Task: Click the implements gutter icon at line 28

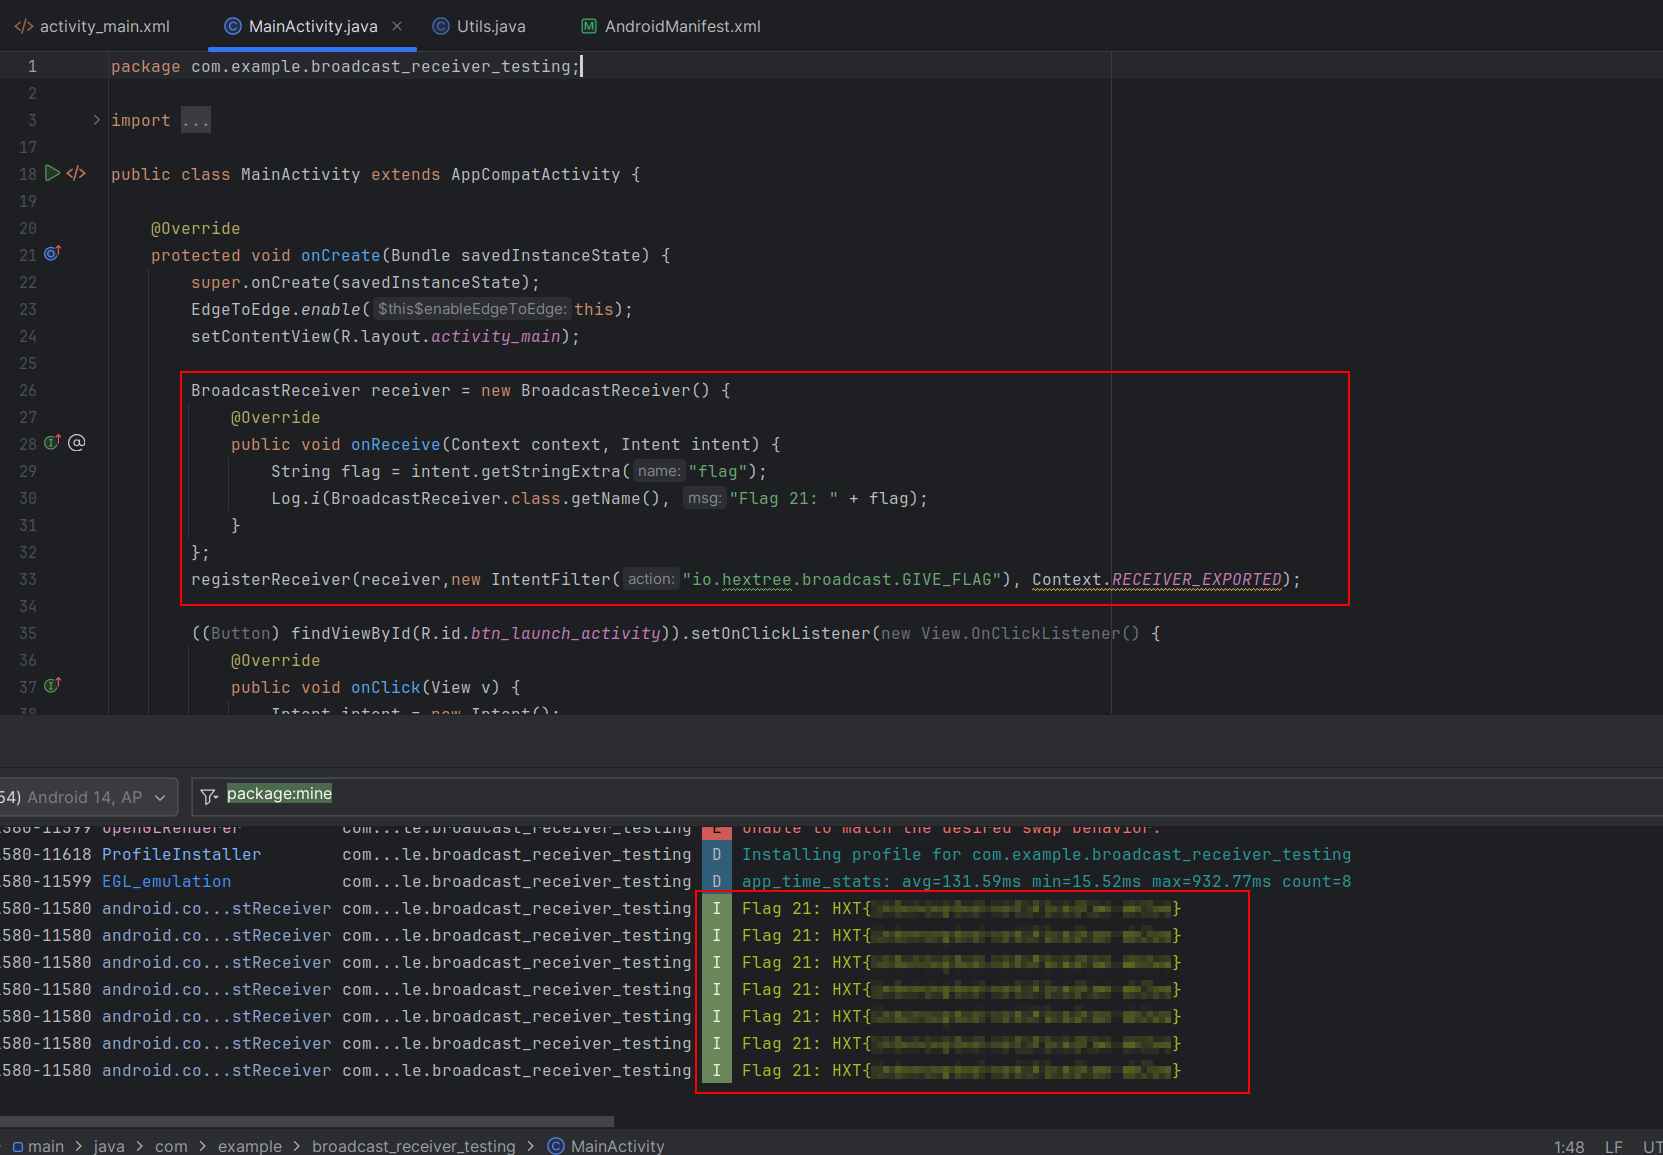Action: [x=53, y=442]
